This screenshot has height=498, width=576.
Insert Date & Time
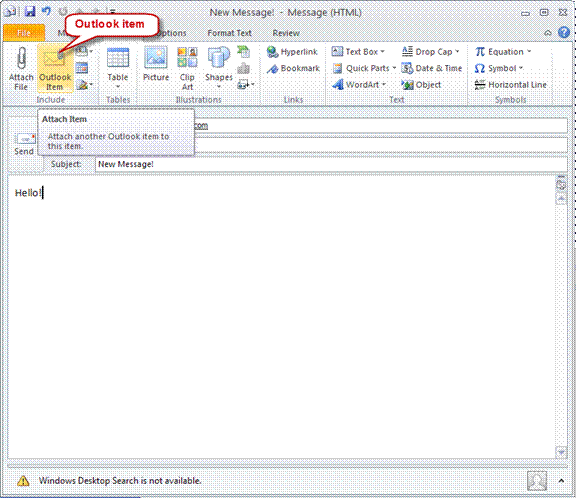pos(431,68)
